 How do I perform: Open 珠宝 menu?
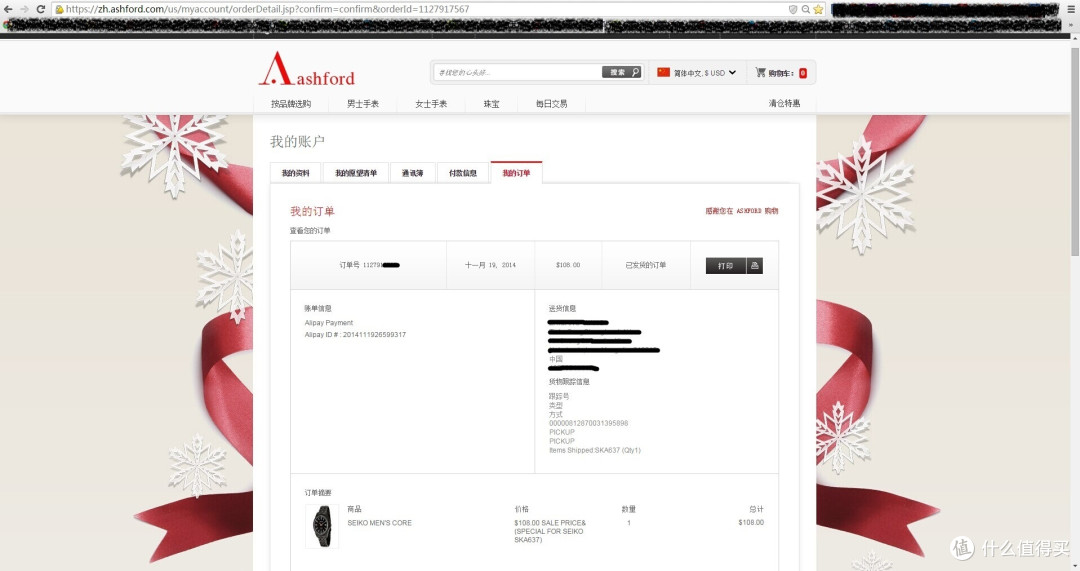pyautogui.click(x=491, y=104)
